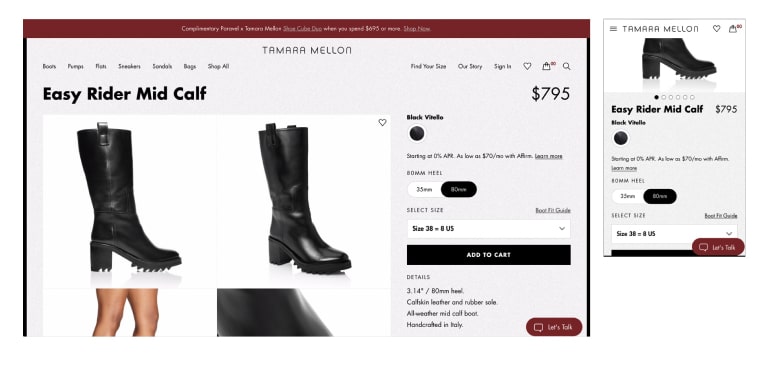Tap the mobile view wishlist heart icon
This screenshot has width=769, height=367.
point(717,29)
